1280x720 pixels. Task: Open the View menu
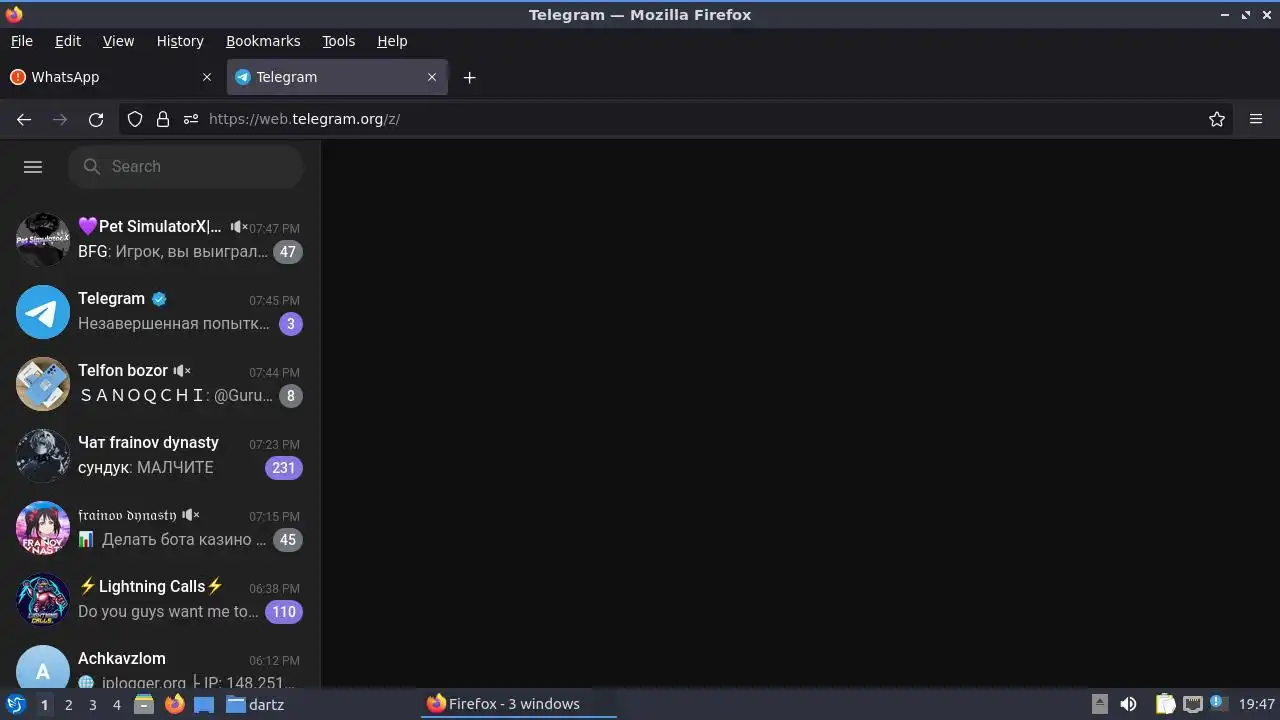click(118, 41)
